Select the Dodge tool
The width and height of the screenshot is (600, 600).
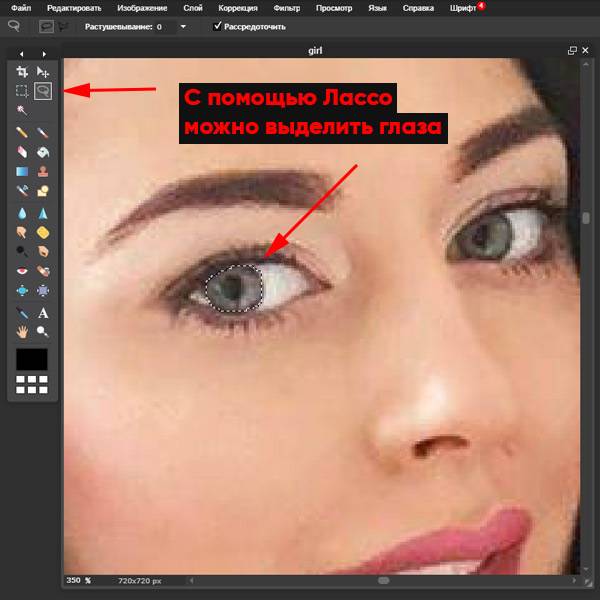click(22, 251)
